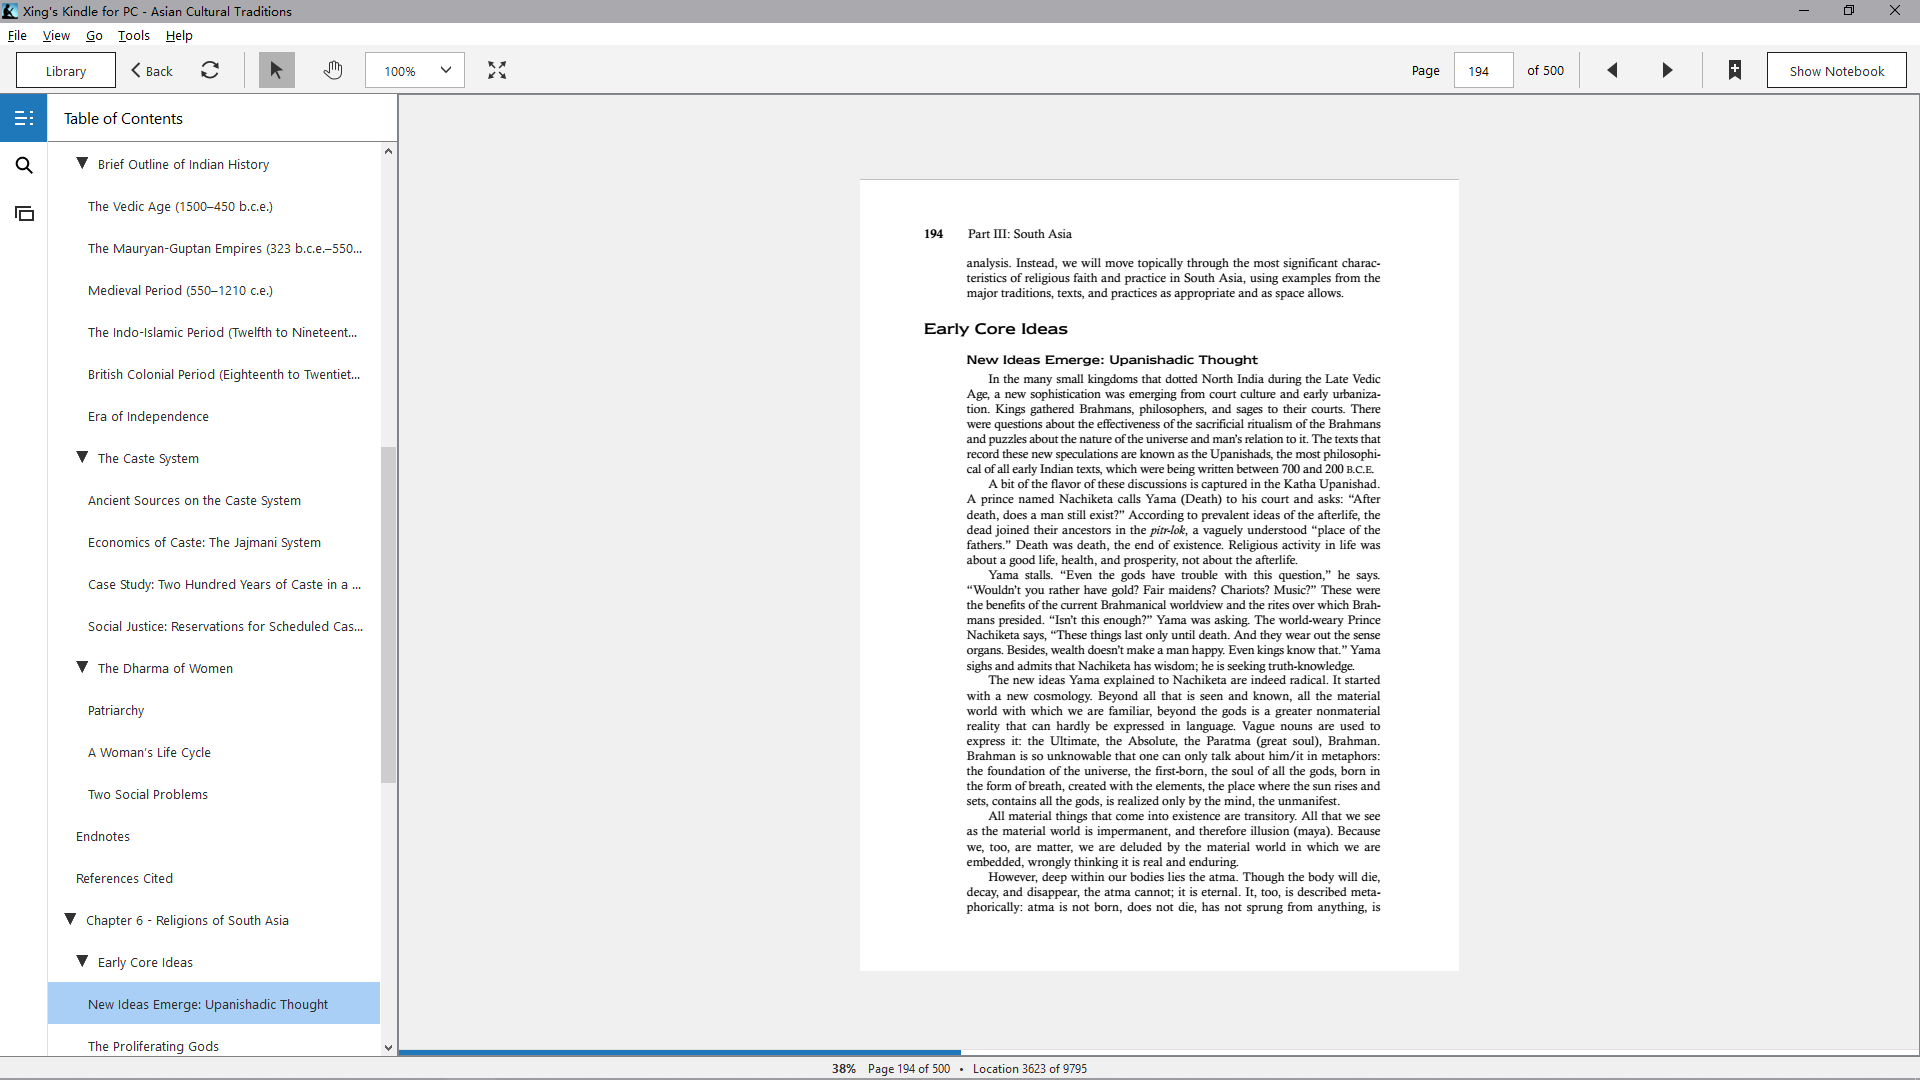This screenshot has width=1920, height=1080.
Task: Click the contents scroll up arrow
Action: pos(388,151)
